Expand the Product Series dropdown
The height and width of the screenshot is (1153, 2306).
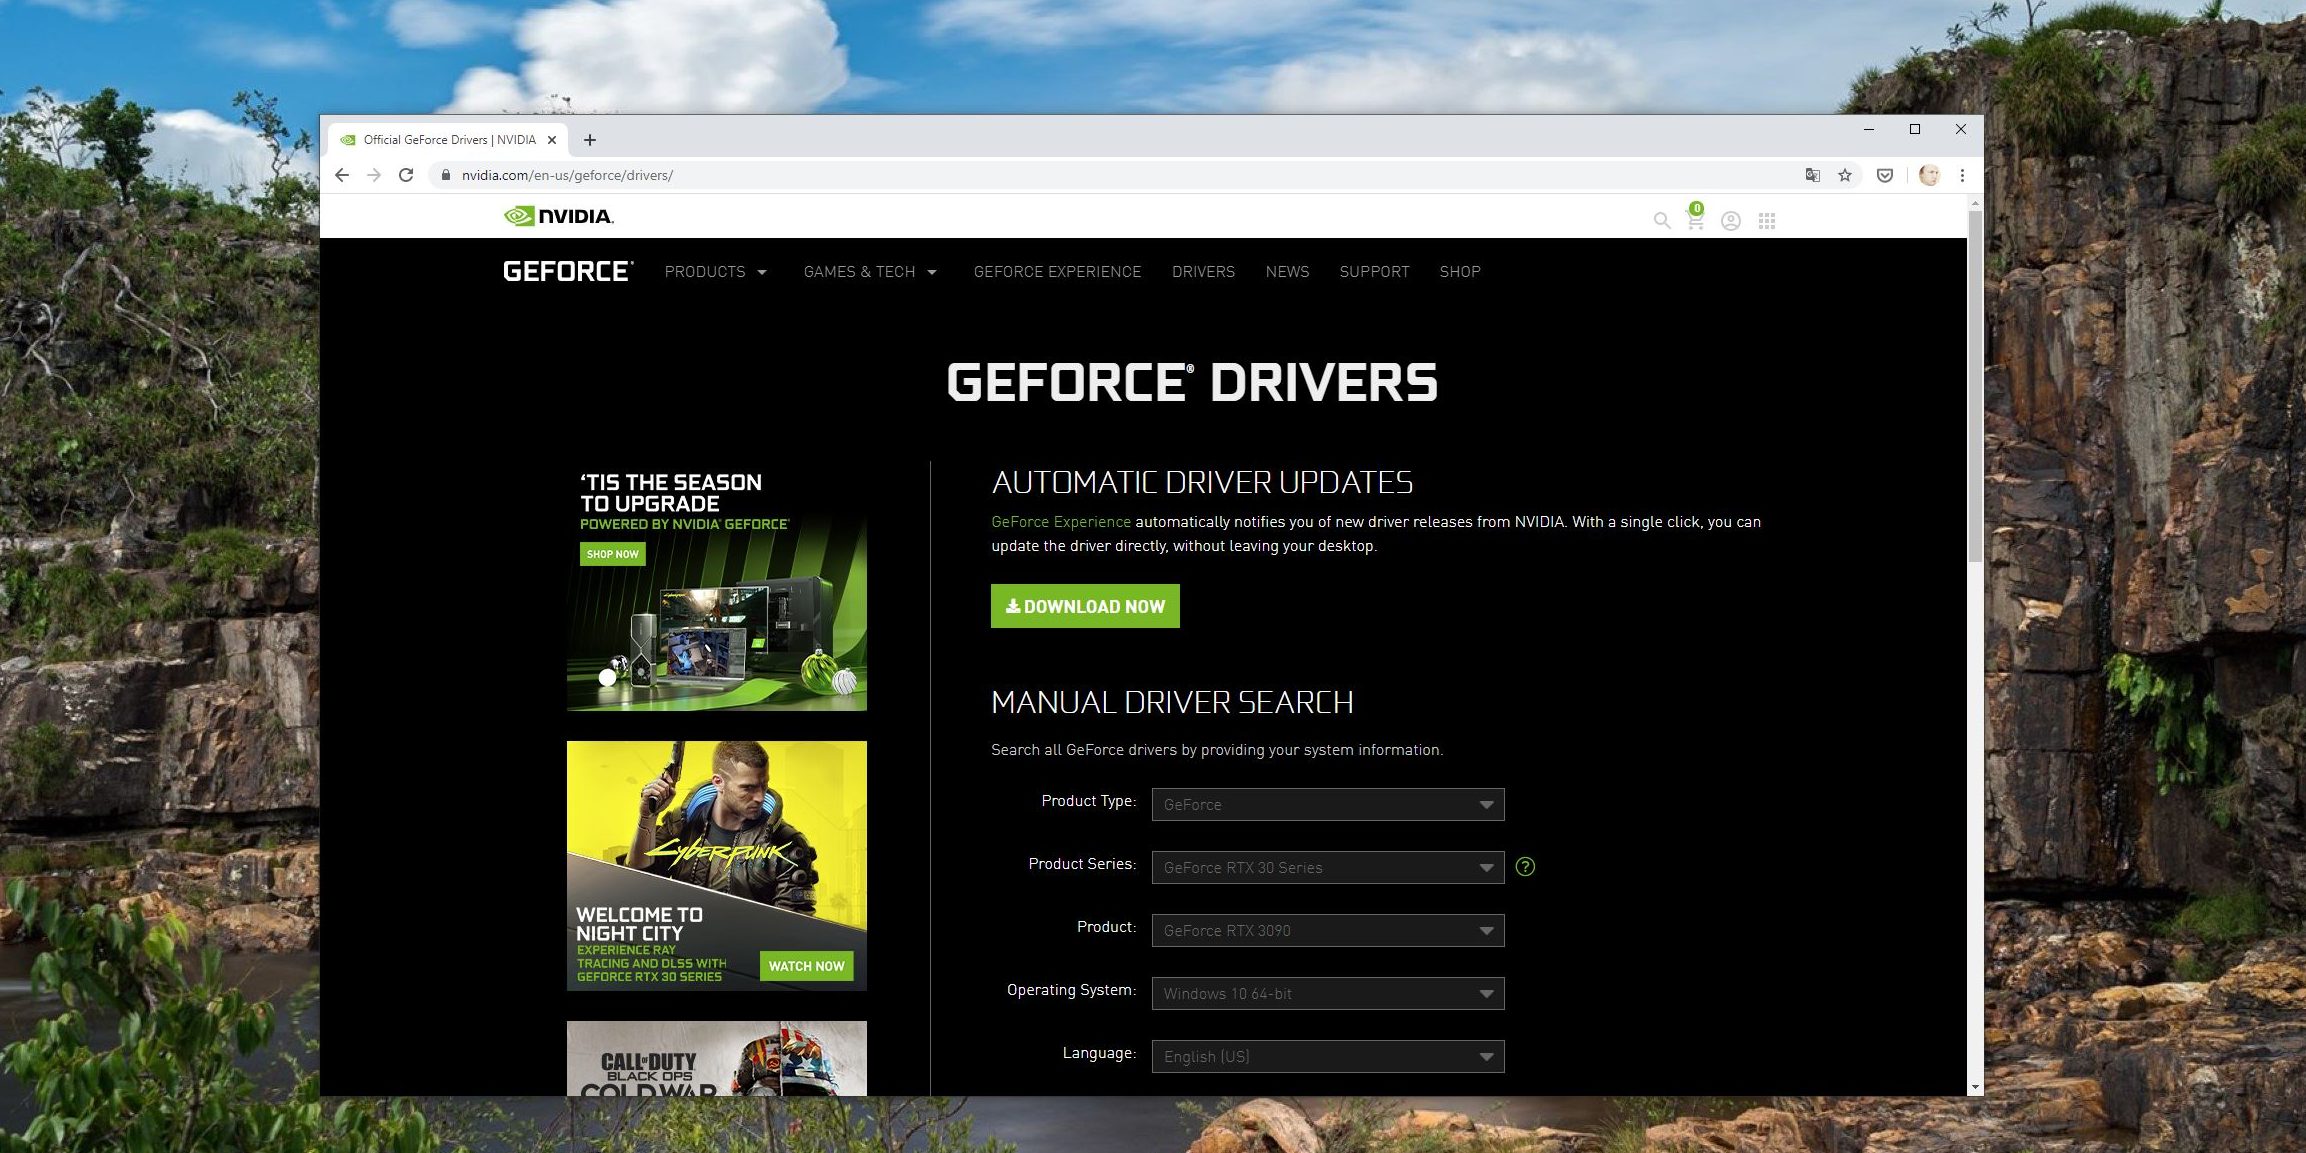1327,868
